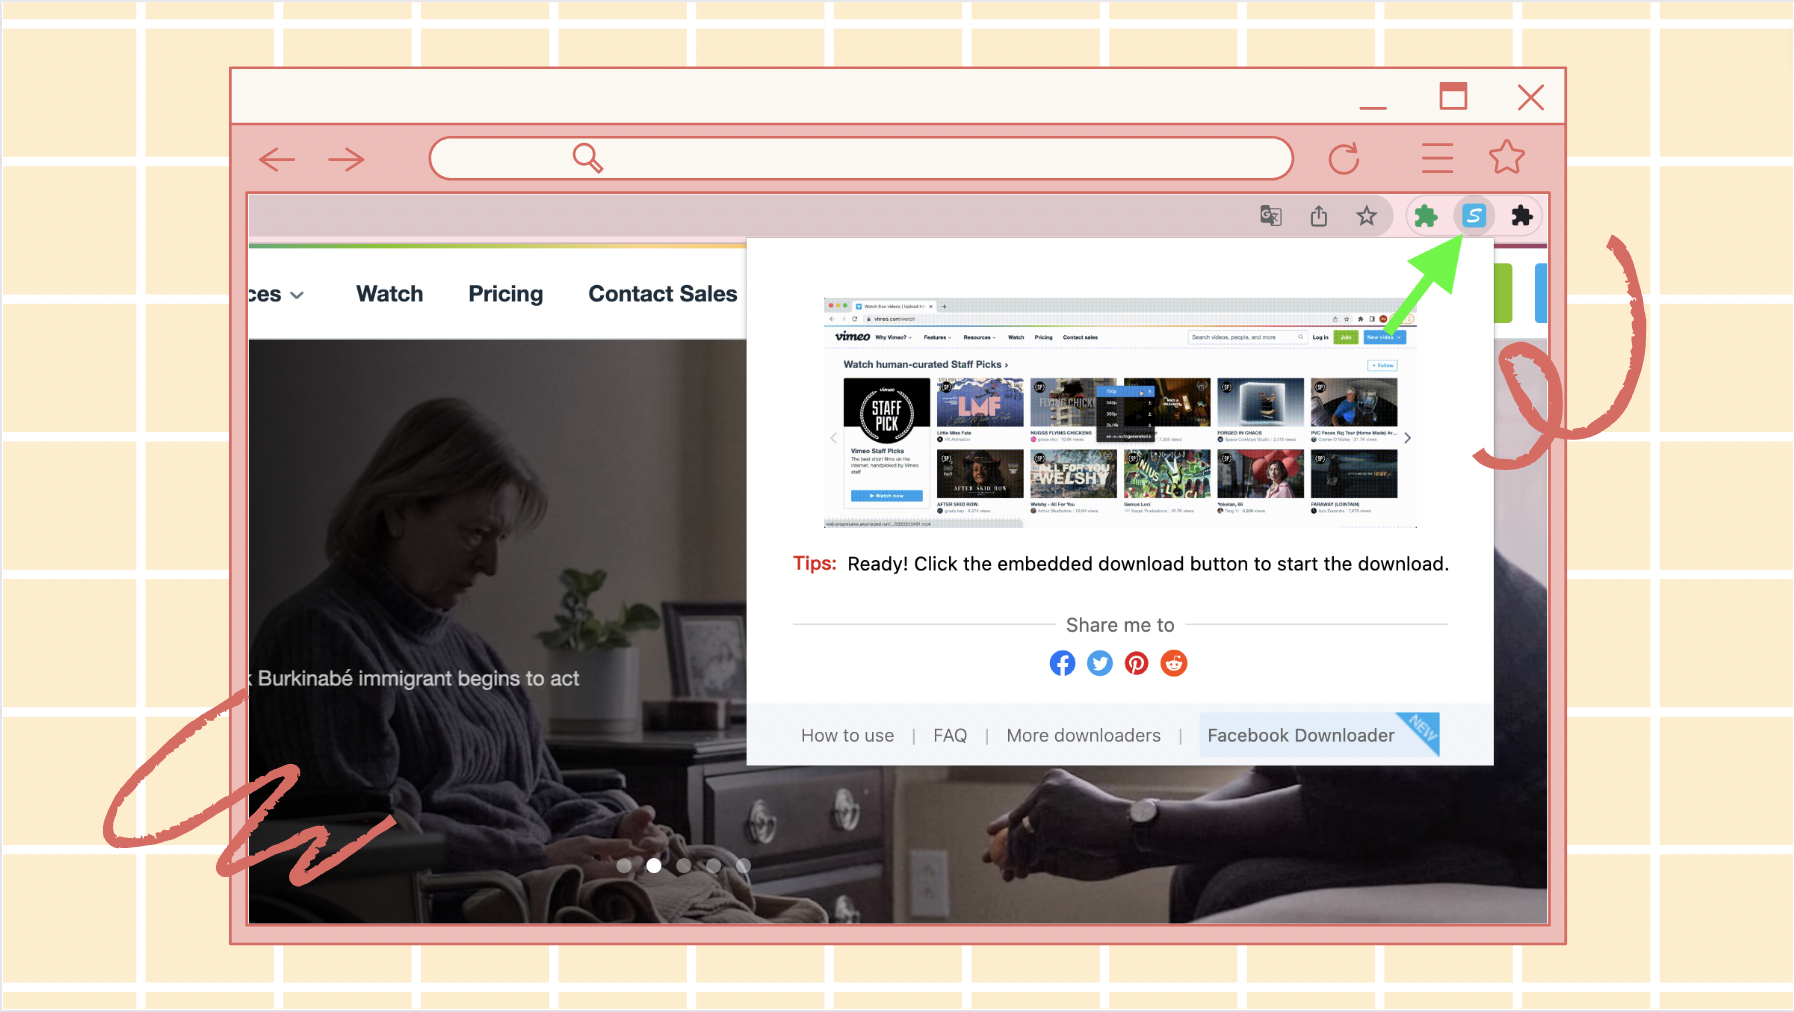Select the fourth carousel dot
The height and width of the screenshot is (1012, 1794).
point(714,866)
